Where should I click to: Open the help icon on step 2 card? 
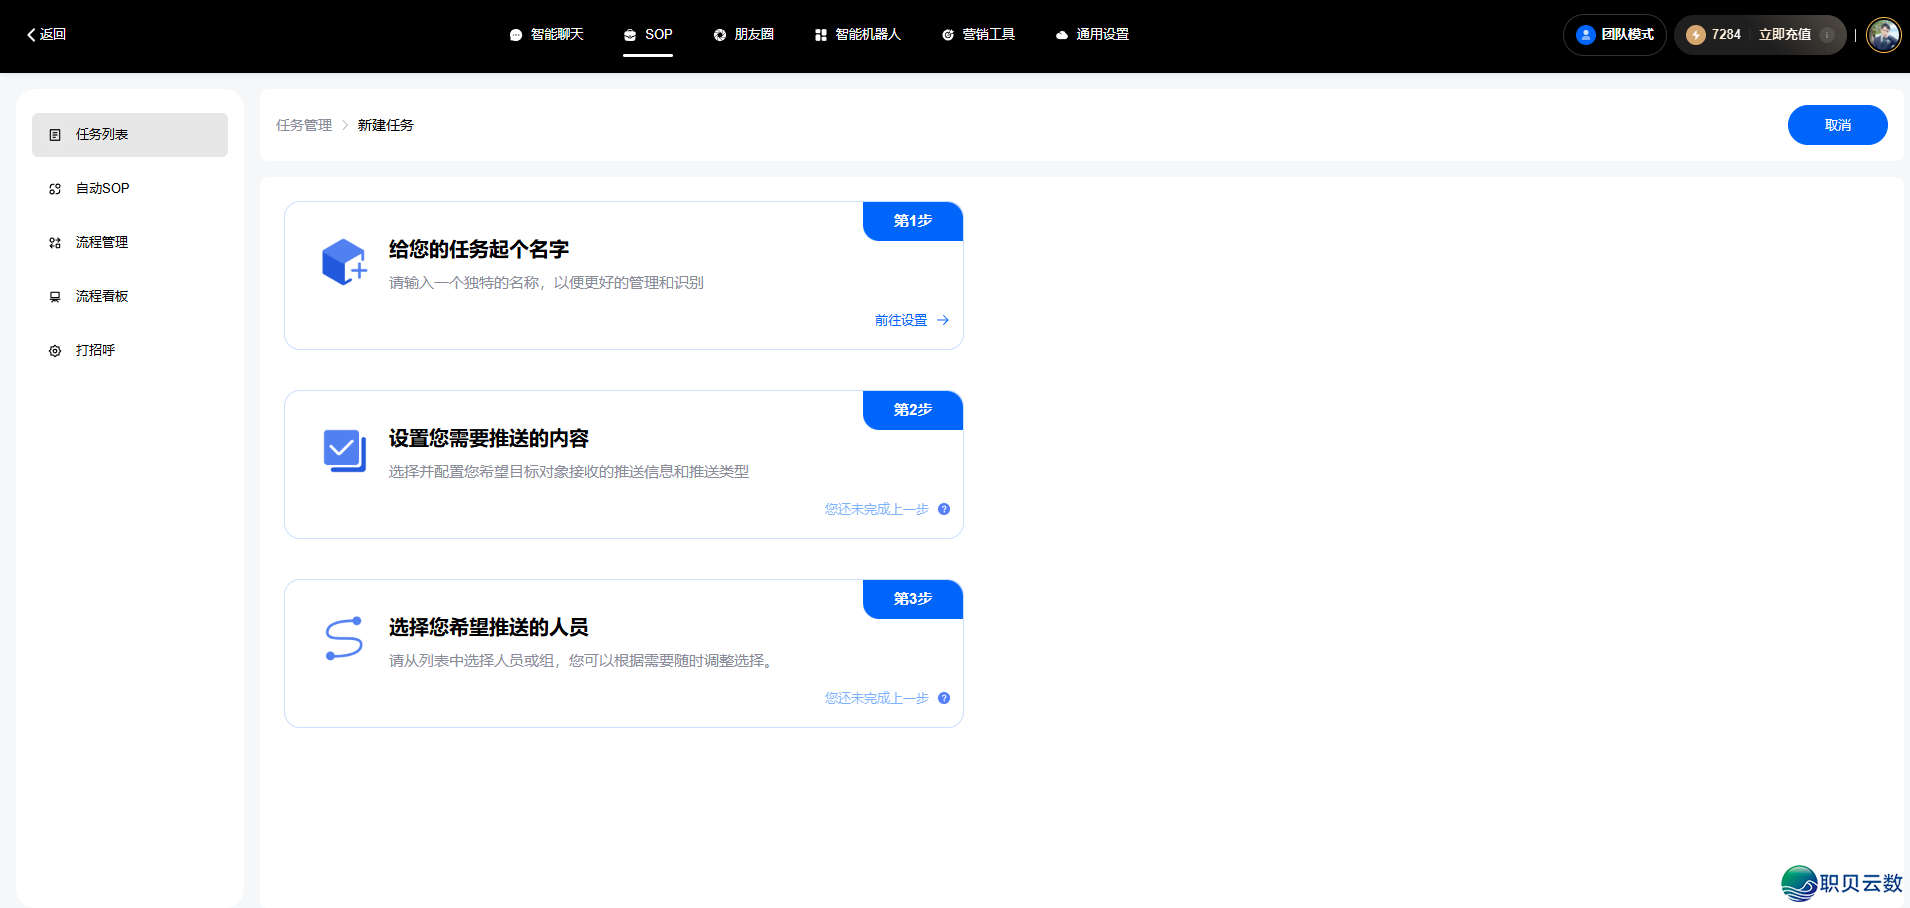point(943,509)
